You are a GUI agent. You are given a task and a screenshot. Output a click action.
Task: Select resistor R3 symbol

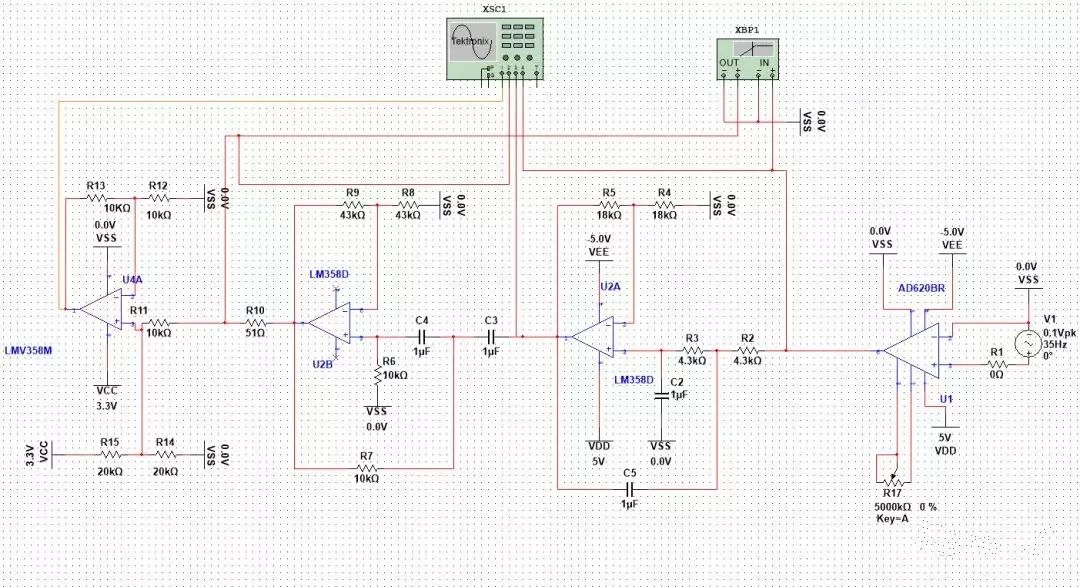(x=692, y=351)
